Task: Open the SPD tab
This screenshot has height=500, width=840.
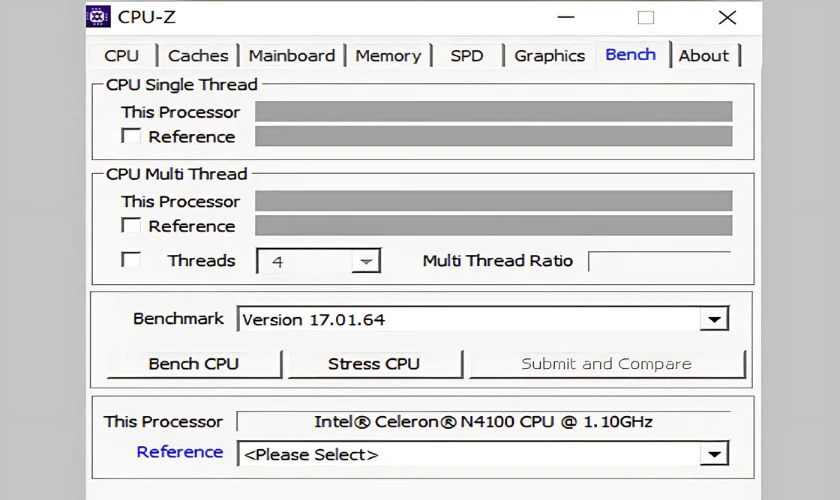Action: click(467, 56)
